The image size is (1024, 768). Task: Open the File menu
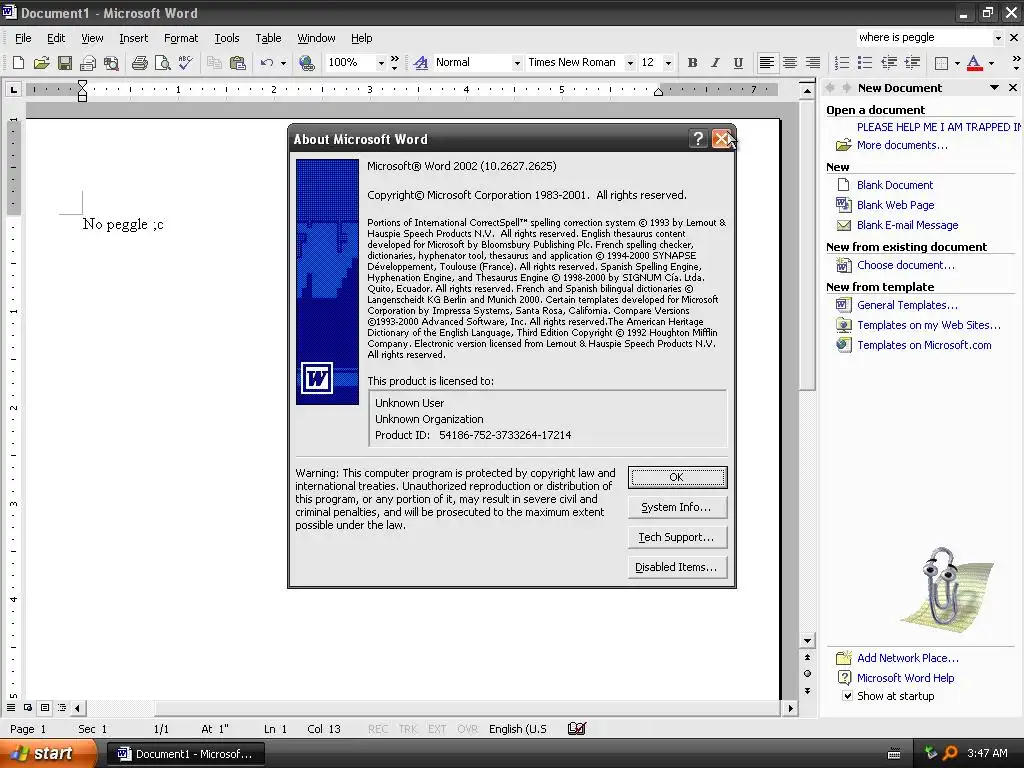pos(23,38)
